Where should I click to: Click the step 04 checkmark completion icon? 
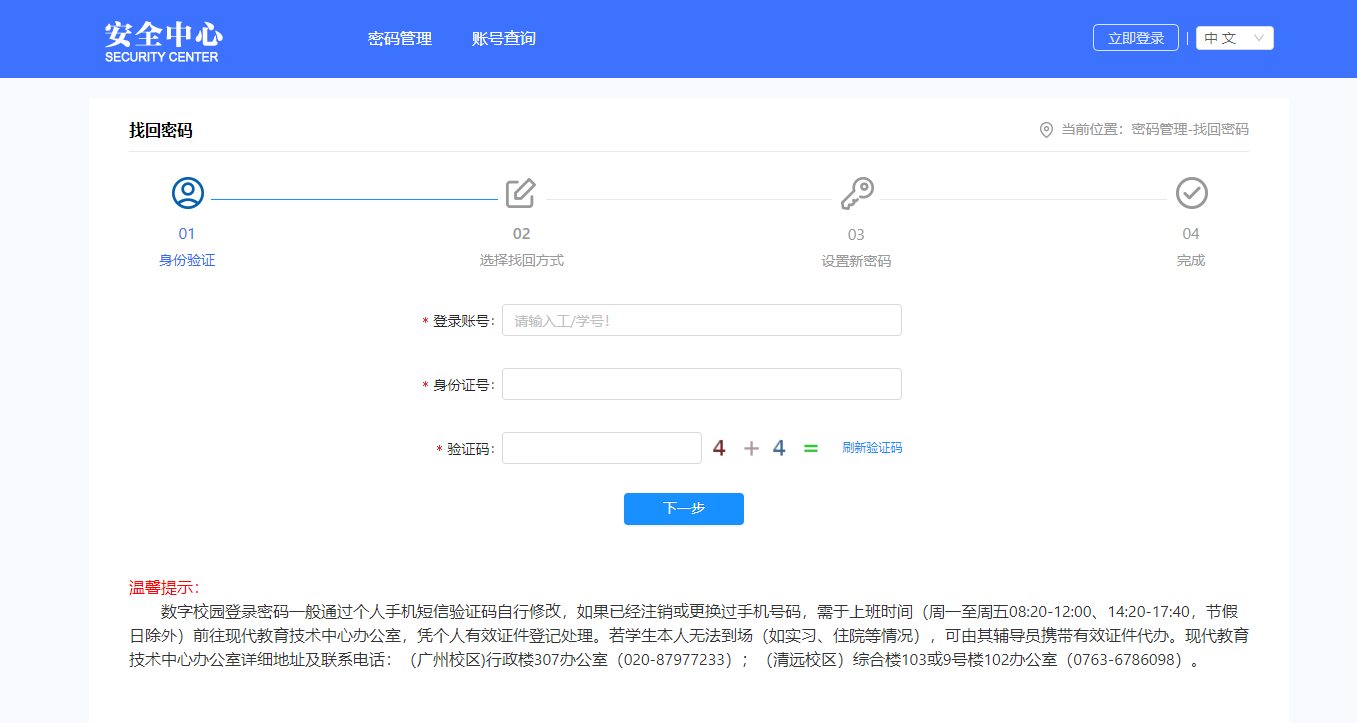1191,193
